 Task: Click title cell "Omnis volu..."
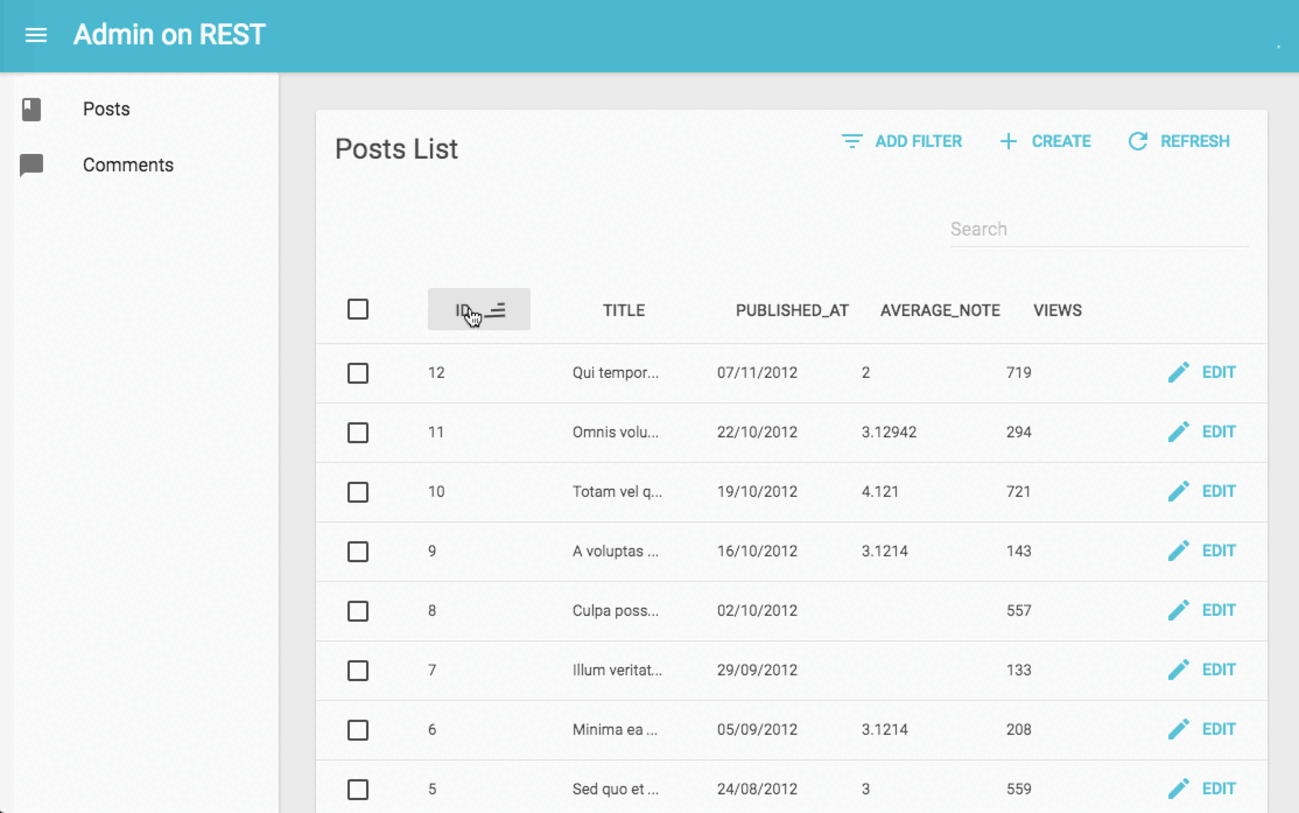615,432
